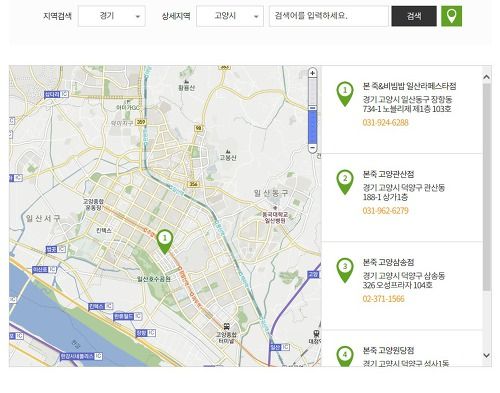Screen dimensions: 500x393
Task: Click the address 경기 고양시 덕양구 삼송동
Action: [x=404, y=276]
